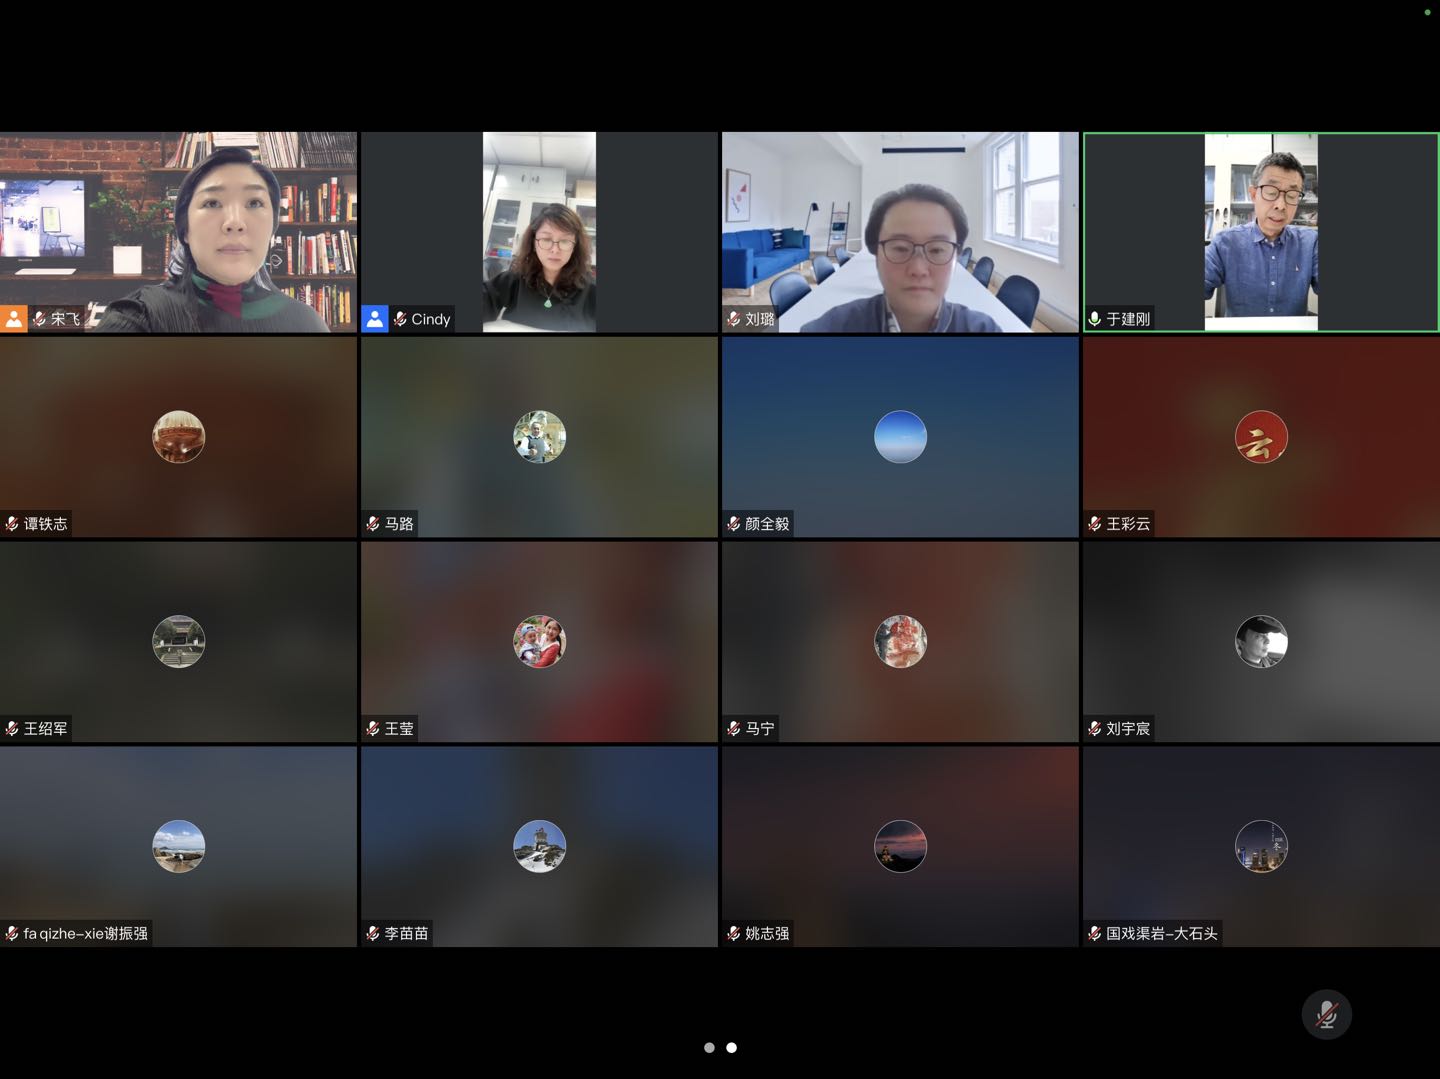Viewport: 1440px width, 1079px height.
Task: Click the fa qizhe-xie谢振强 name label
Action: (85, 934)
